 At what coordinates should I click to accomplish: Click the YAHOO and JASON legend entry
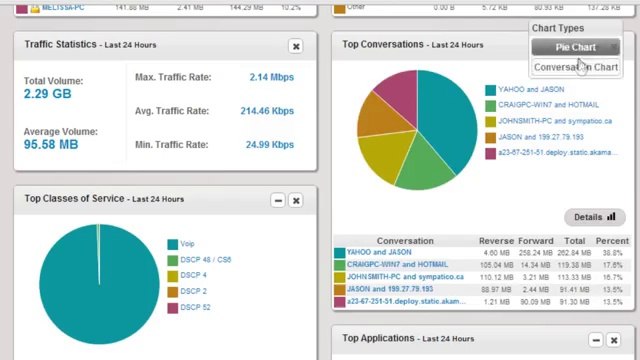coord(531,89)
